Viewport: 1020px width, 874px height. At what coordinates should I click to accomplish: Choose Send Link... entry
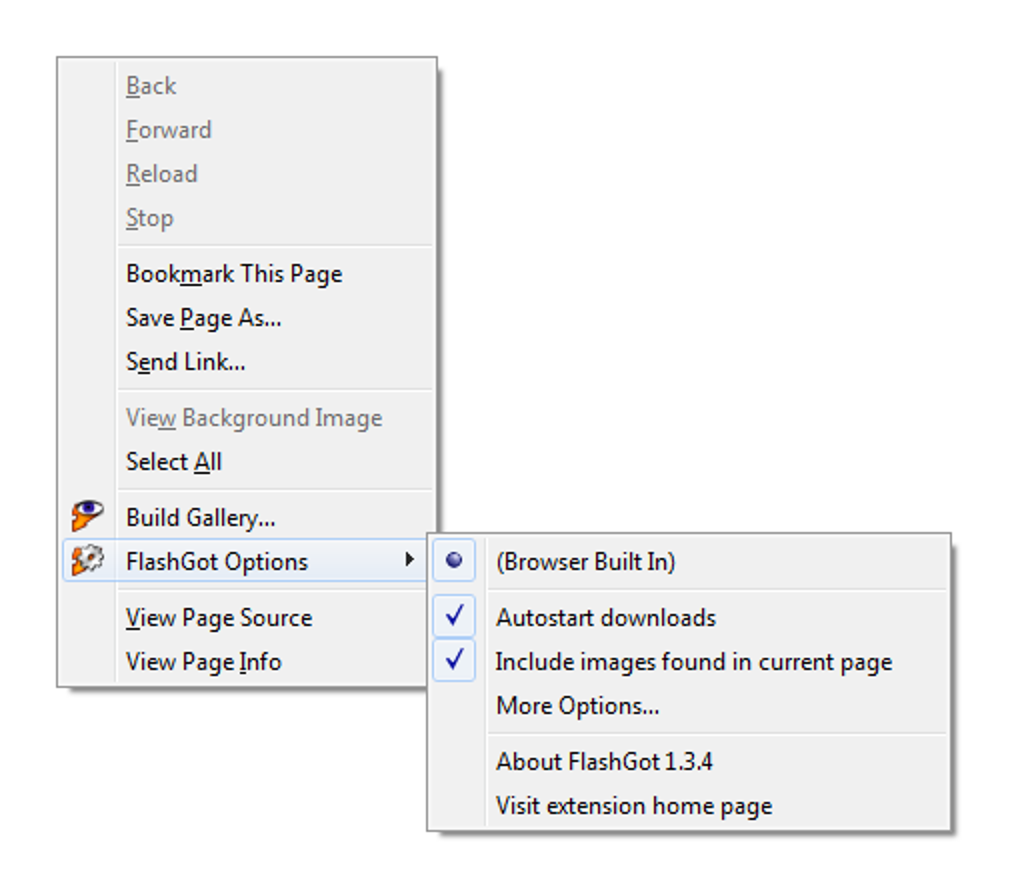[185, 362]
